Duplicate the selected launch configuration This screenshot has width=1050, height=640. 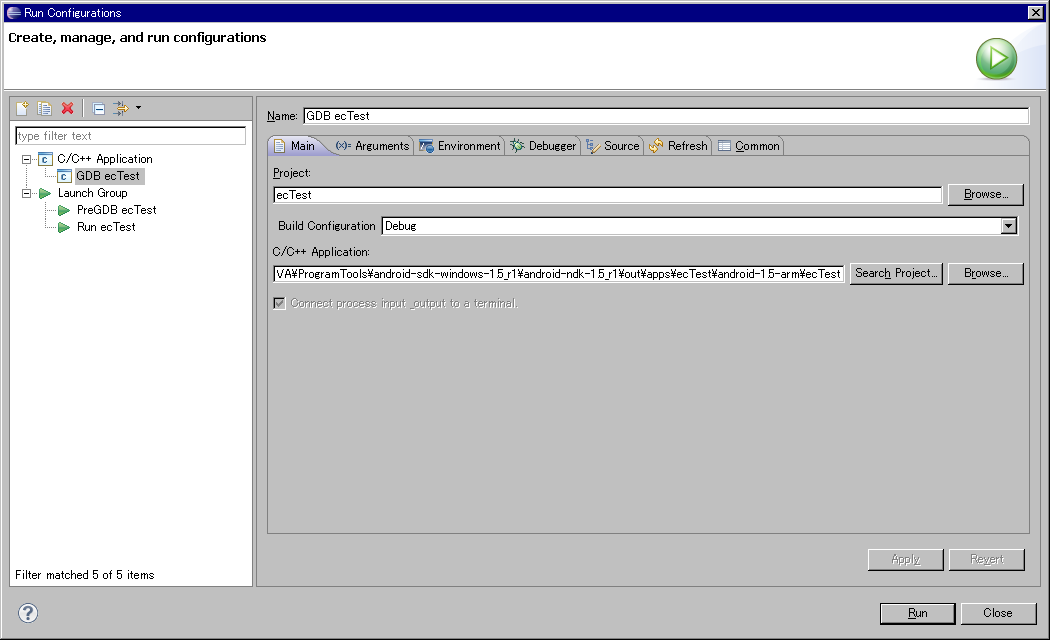click(44, 108)
